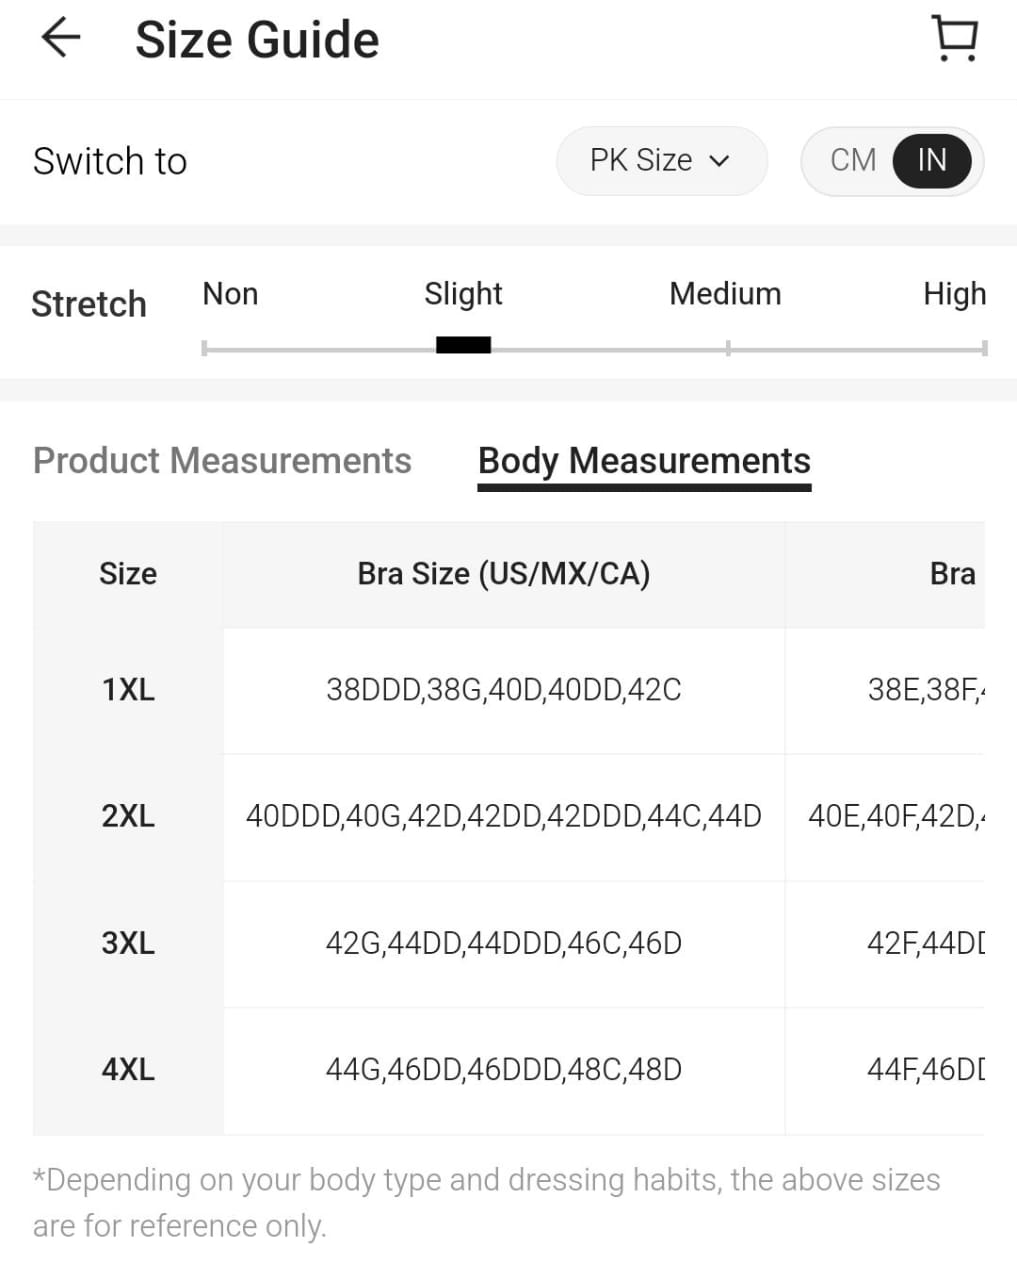Image resolution: width=1017 pixels, height=1280 pixels.
Task: Select the 4XL size row
Action: [x=128, y=1070]
